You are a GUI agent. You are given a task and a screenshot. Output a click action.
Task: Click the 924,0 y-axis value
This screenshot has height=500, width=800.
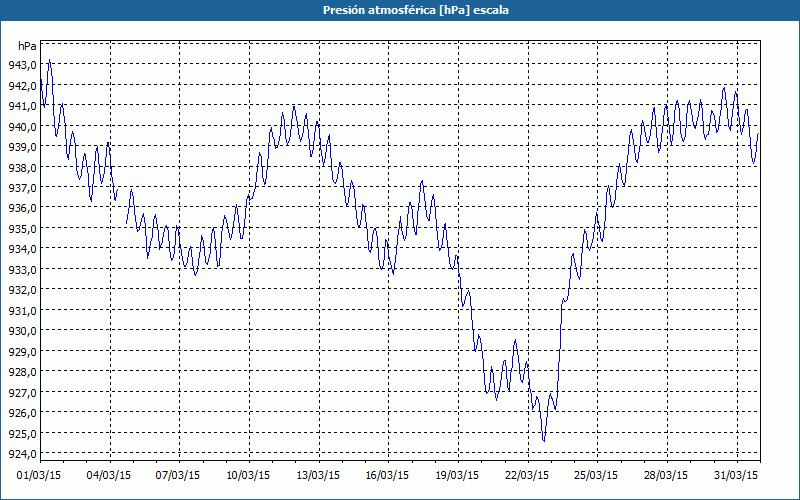[x=22, y=454]
